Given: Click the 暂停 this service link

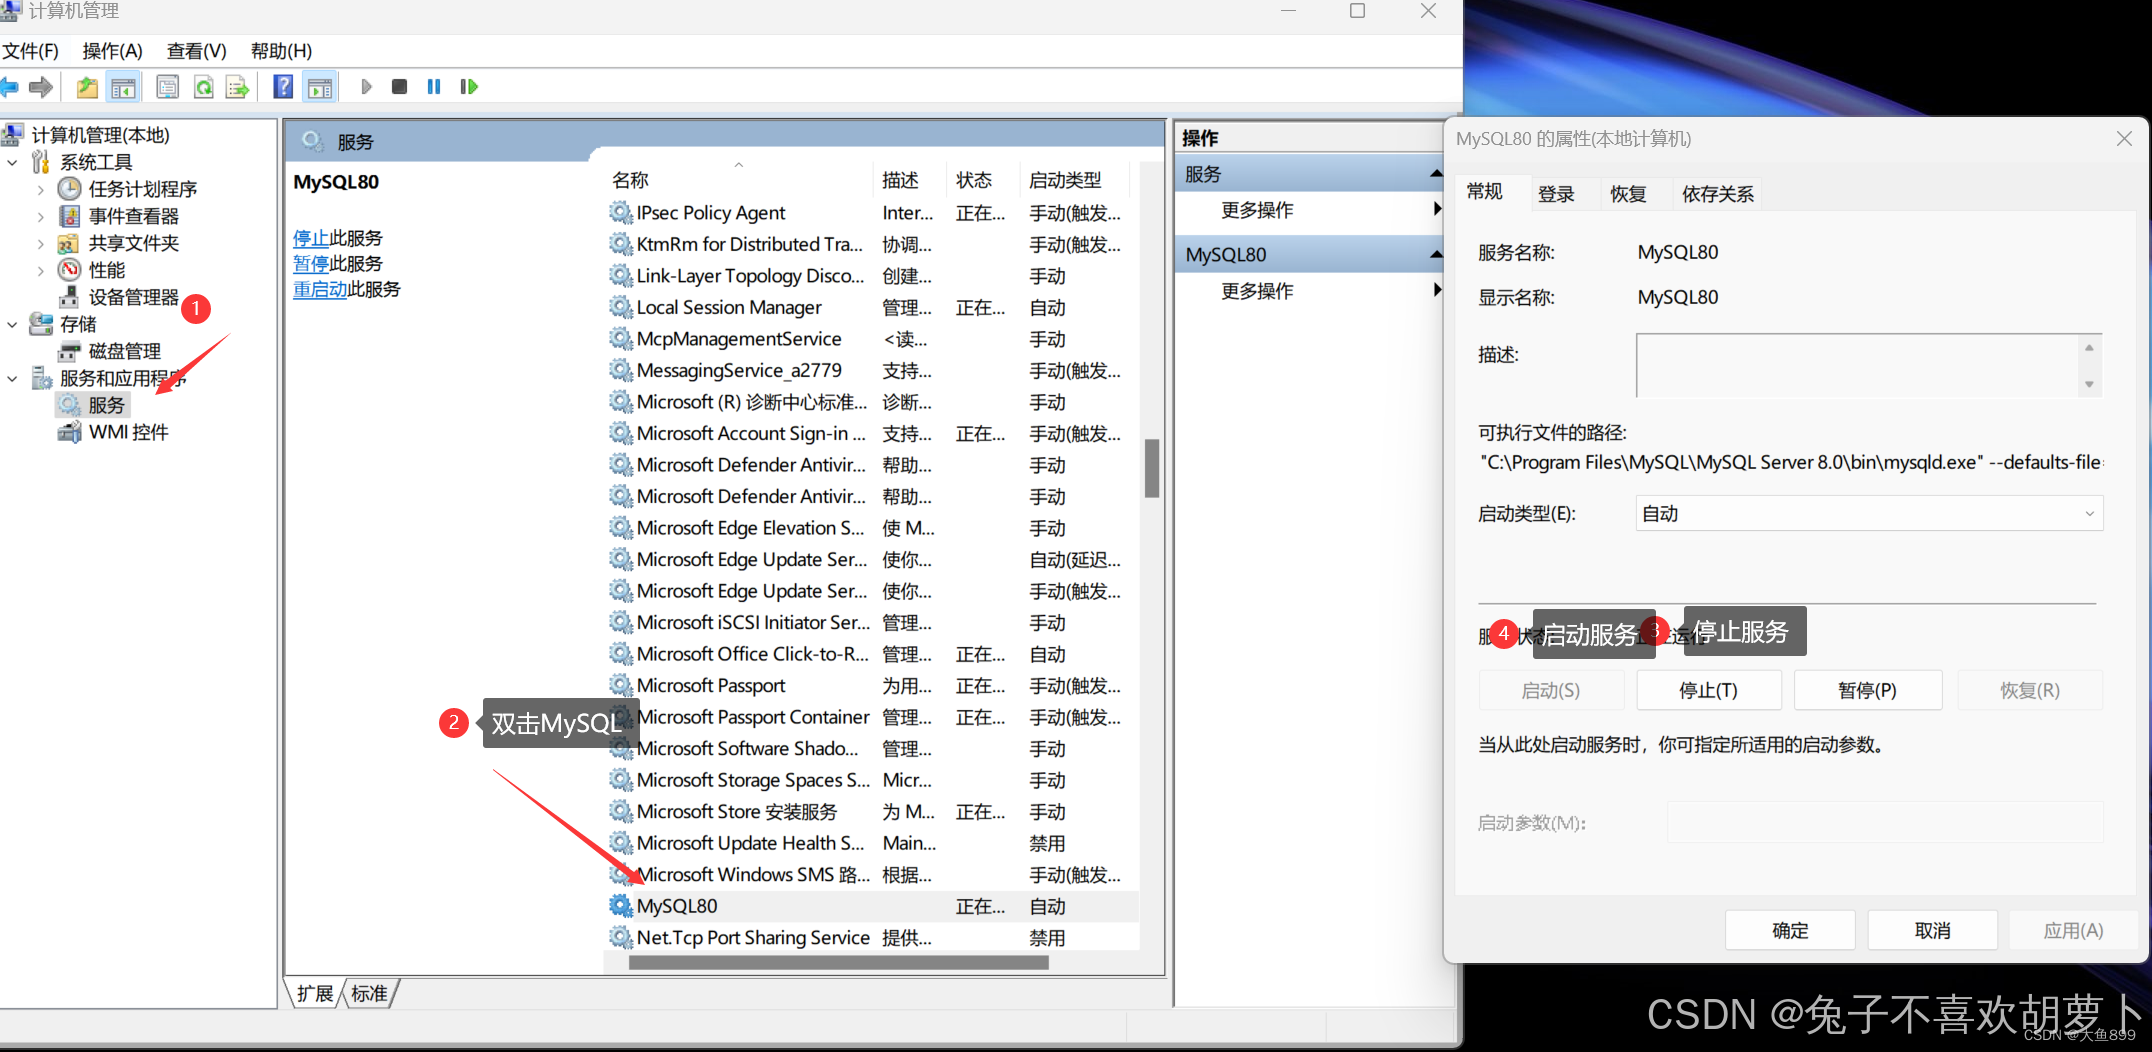Looking at the screenshot, I should tap(311, 264).
